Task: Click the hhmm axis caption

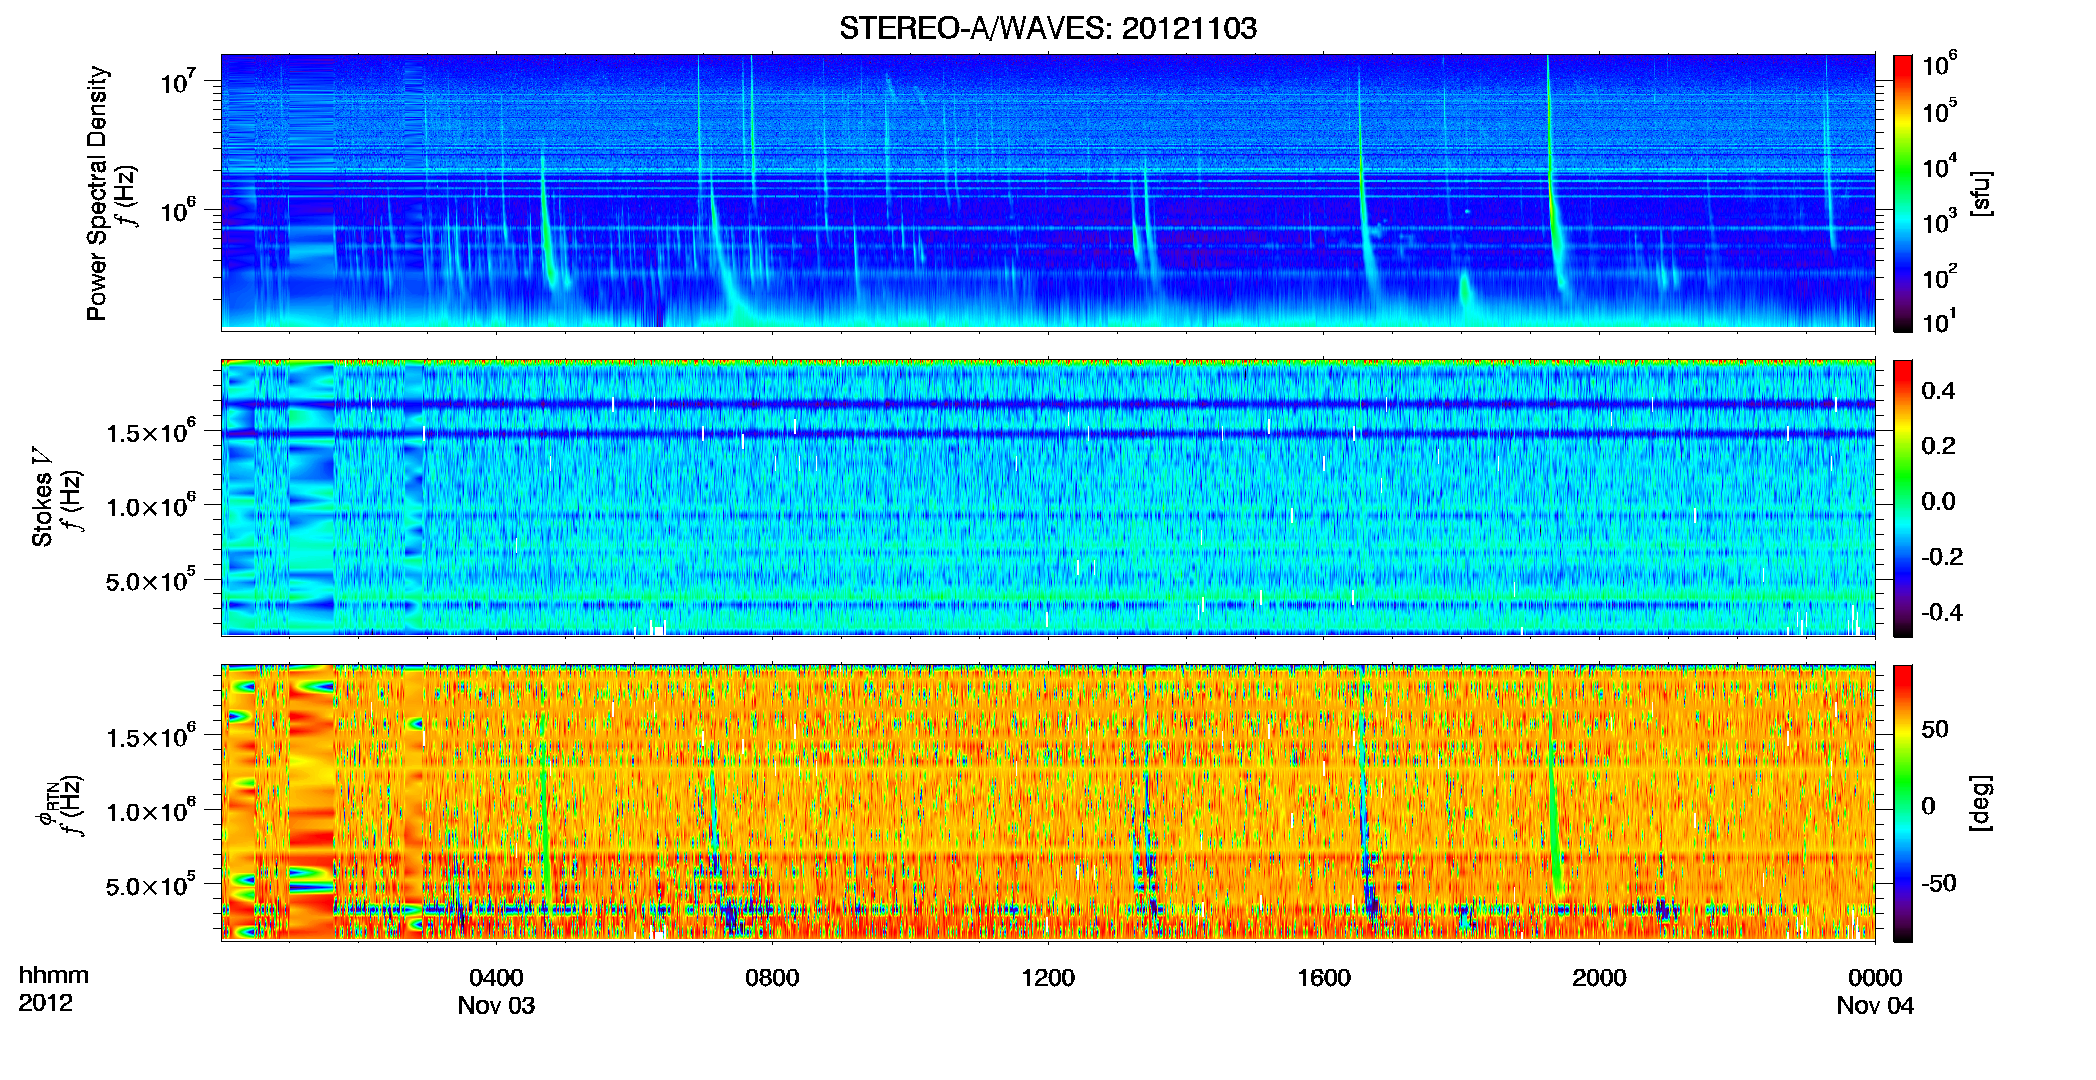Action: click(54, 976)
